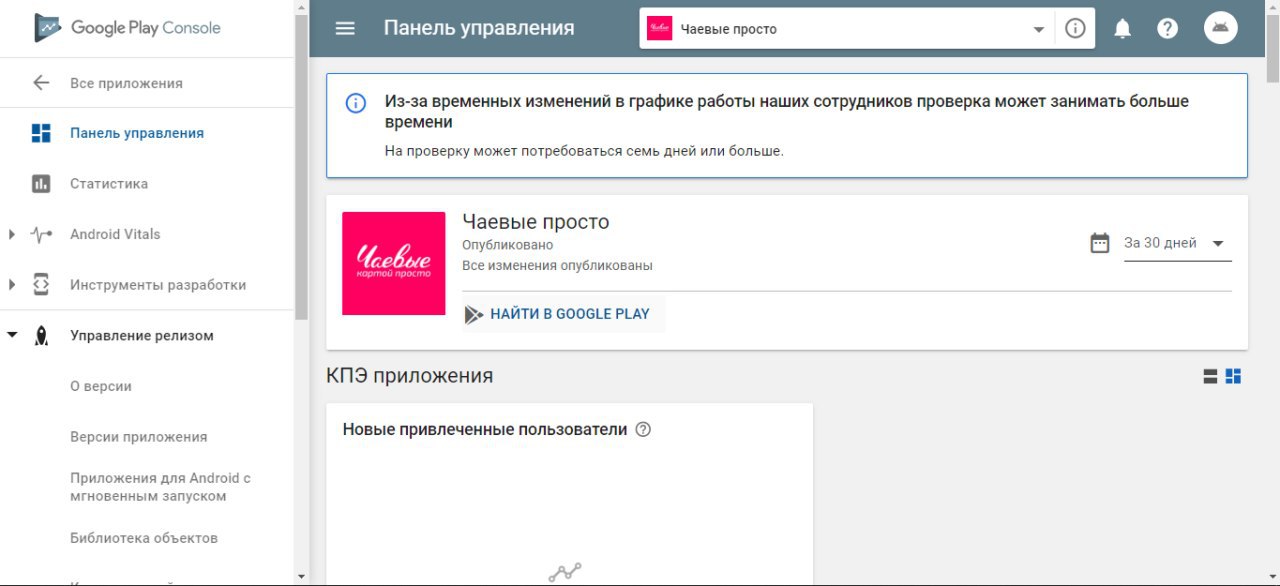Open the hamburger menu in header
Screen dimensions: 1280x586
pyautogui.click(x=345, y=28)
